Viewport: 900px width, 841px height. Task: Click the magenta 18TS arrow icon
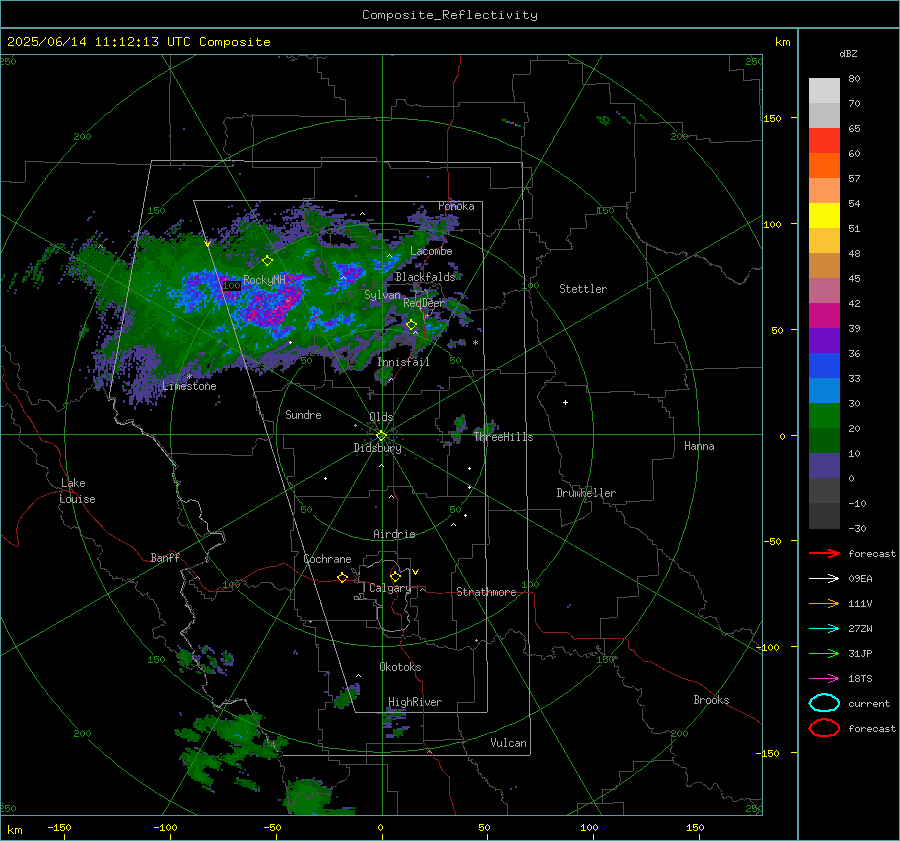coord(824,679)
